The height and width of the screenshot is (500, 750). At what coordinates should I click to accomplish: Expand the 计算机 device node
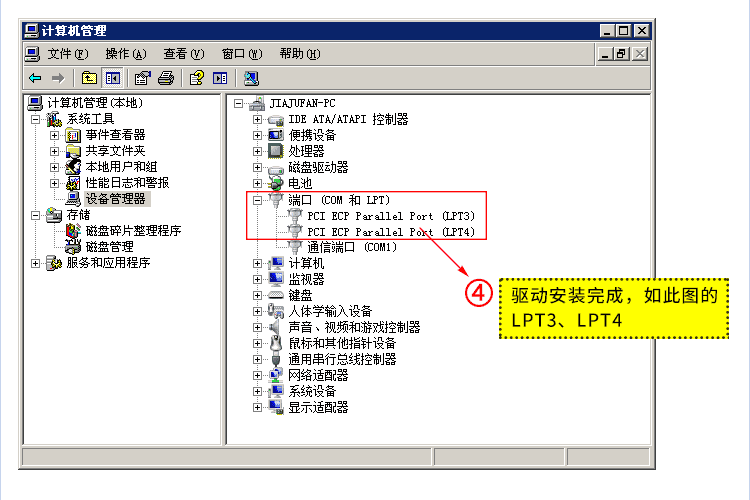[x=257, y=264]
